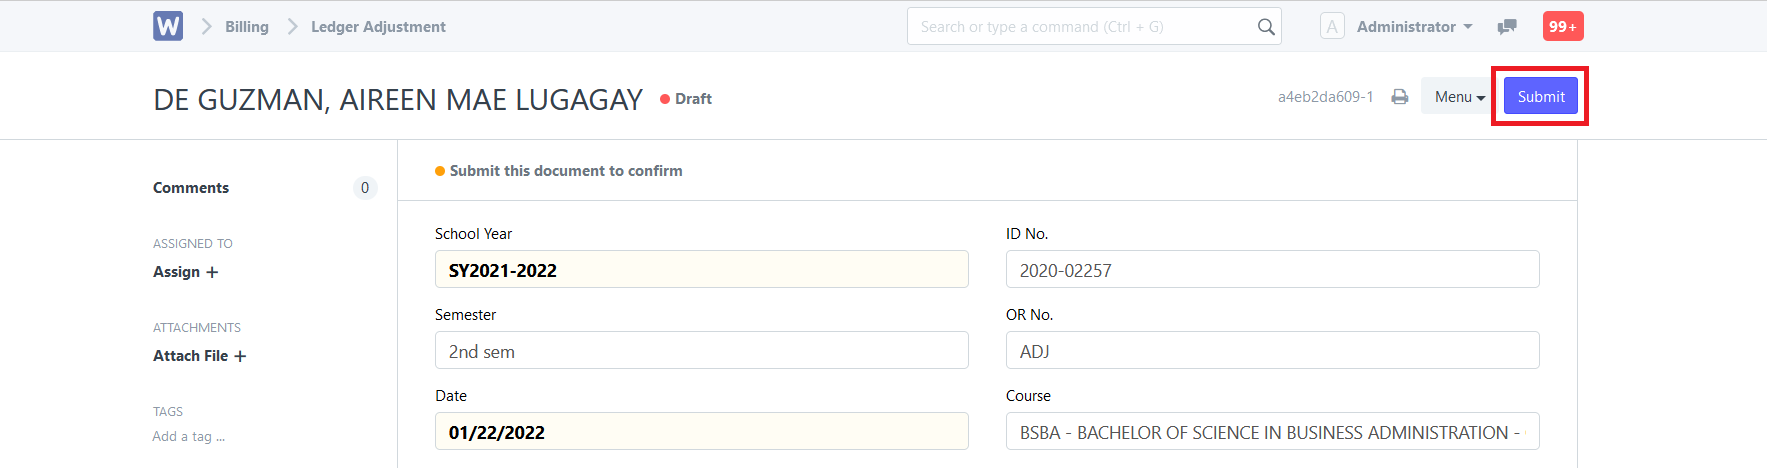
Task: Add a tag in the tags field
Action: (189, 436)
